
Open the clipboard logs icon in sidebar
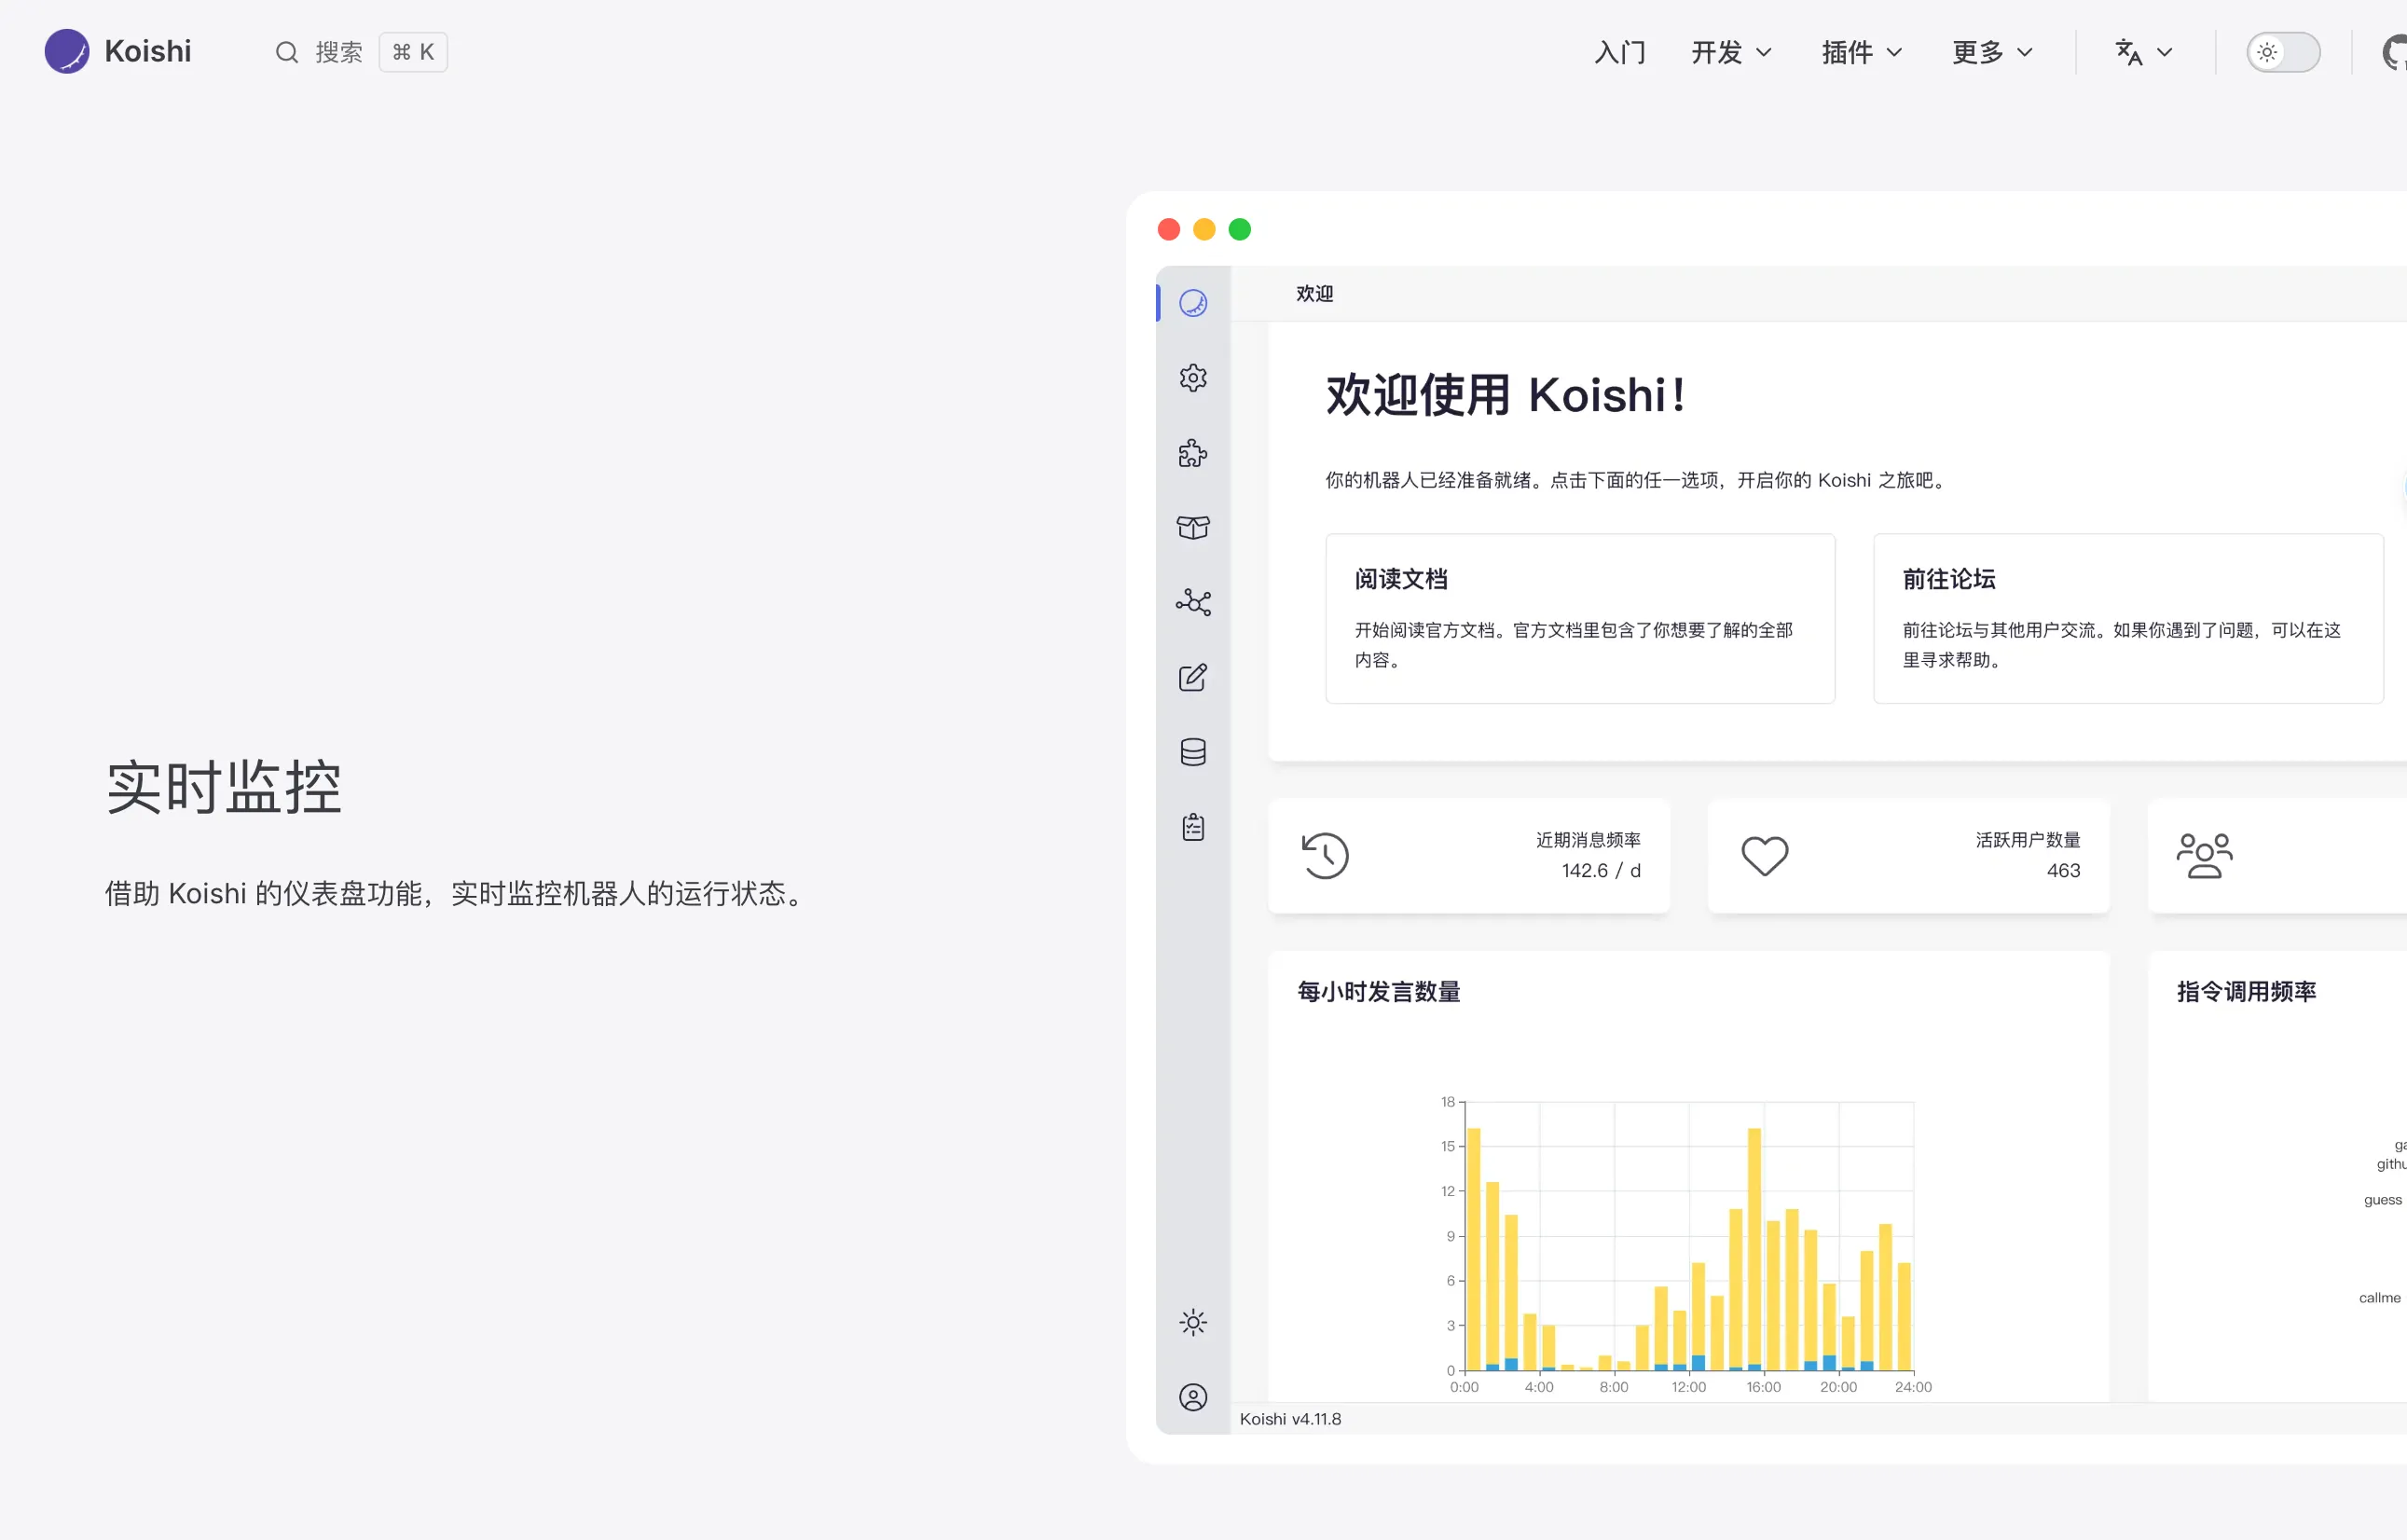(1192, 827)
